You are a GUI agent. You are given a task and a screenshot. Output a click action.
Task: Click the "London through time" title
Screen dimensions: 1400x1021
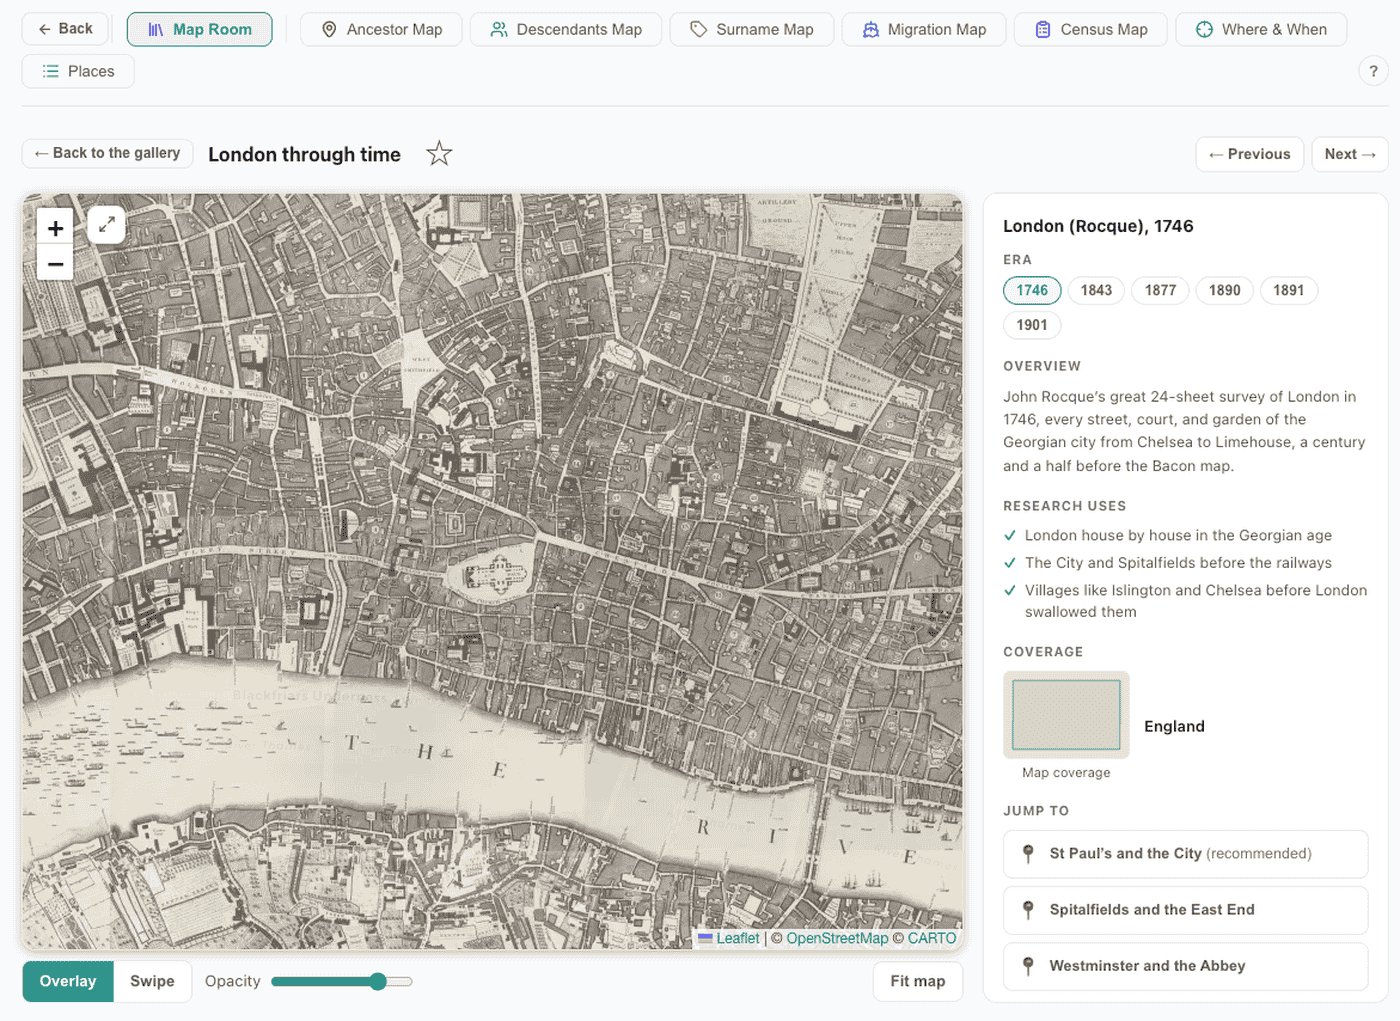pos(304,154)
